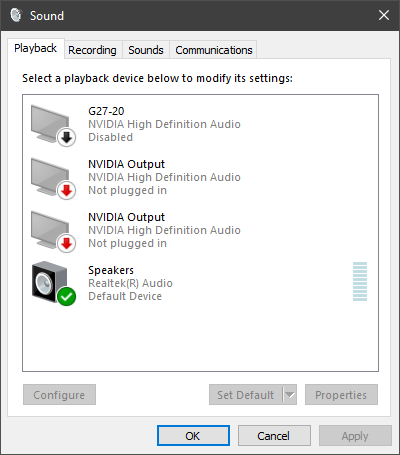Switch to the Communications tab
Image resolution: width=400 pixels, height=455 pixels.
[x=214, y=50]
